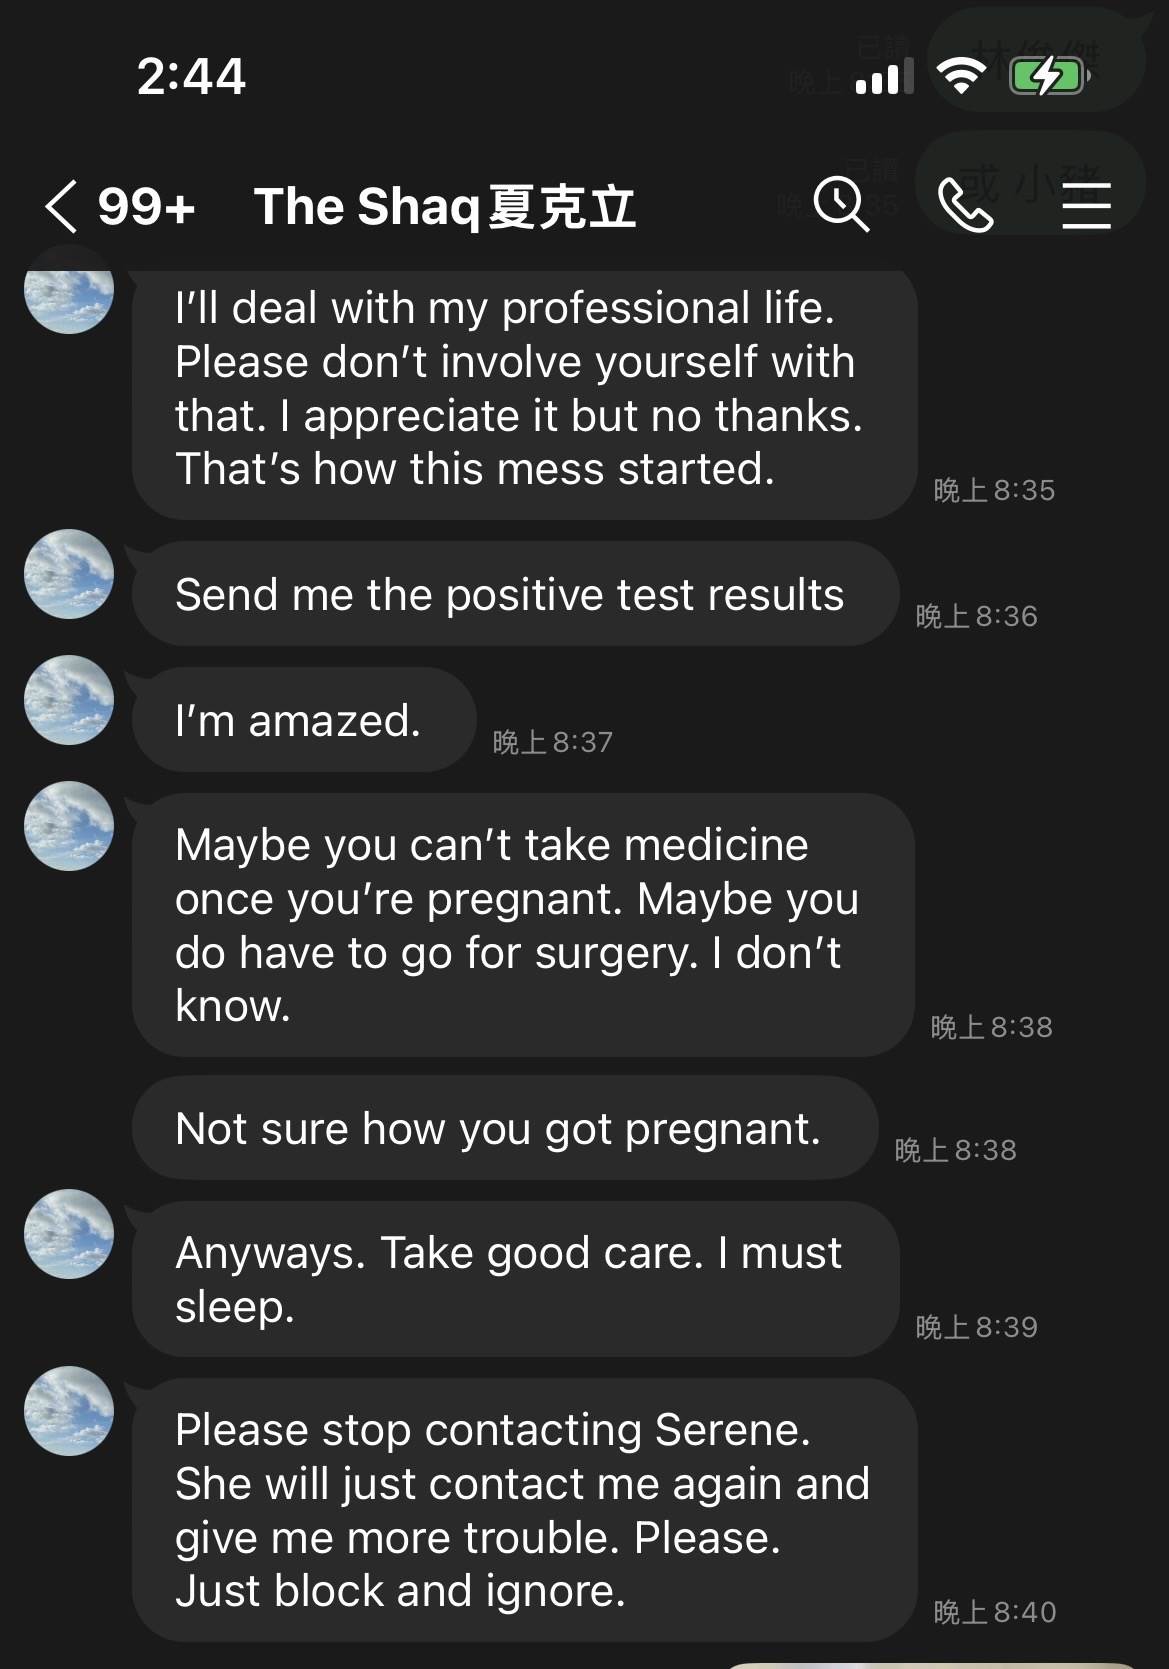Image resolution: width=1169 pixels, height=1669 pixels.
Task: Tap avatar beside 'Maybe you can't take medicine' message
Action: point(69,826)
